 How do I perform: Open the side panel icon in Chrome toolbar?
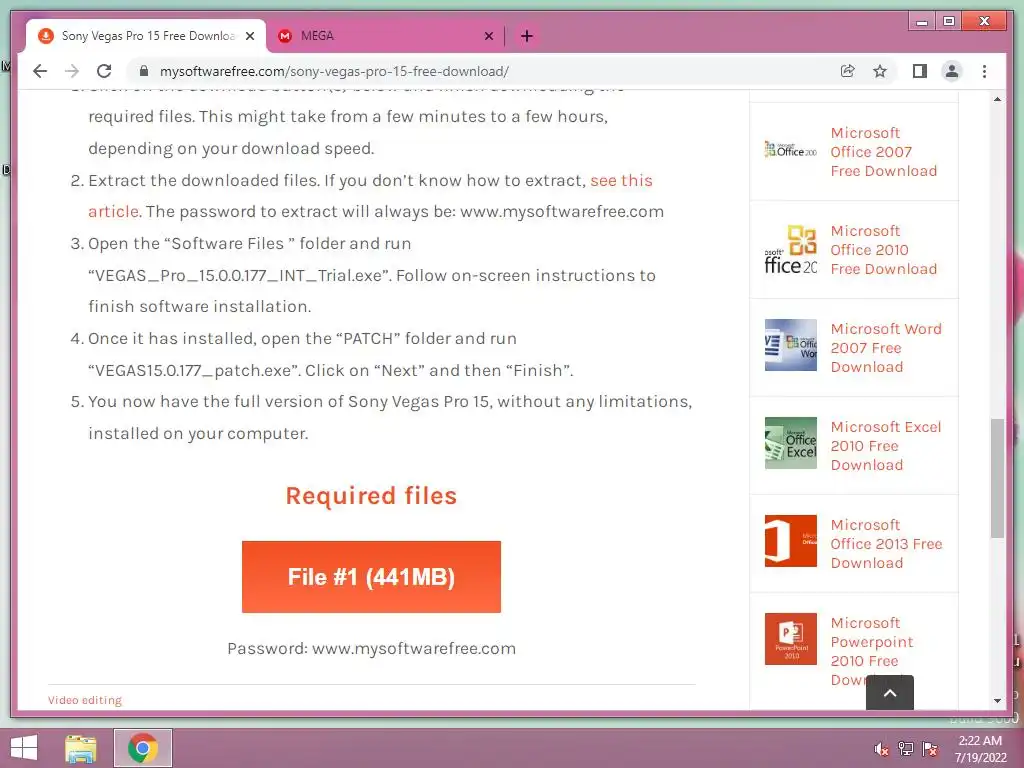[x=920, y=71]
